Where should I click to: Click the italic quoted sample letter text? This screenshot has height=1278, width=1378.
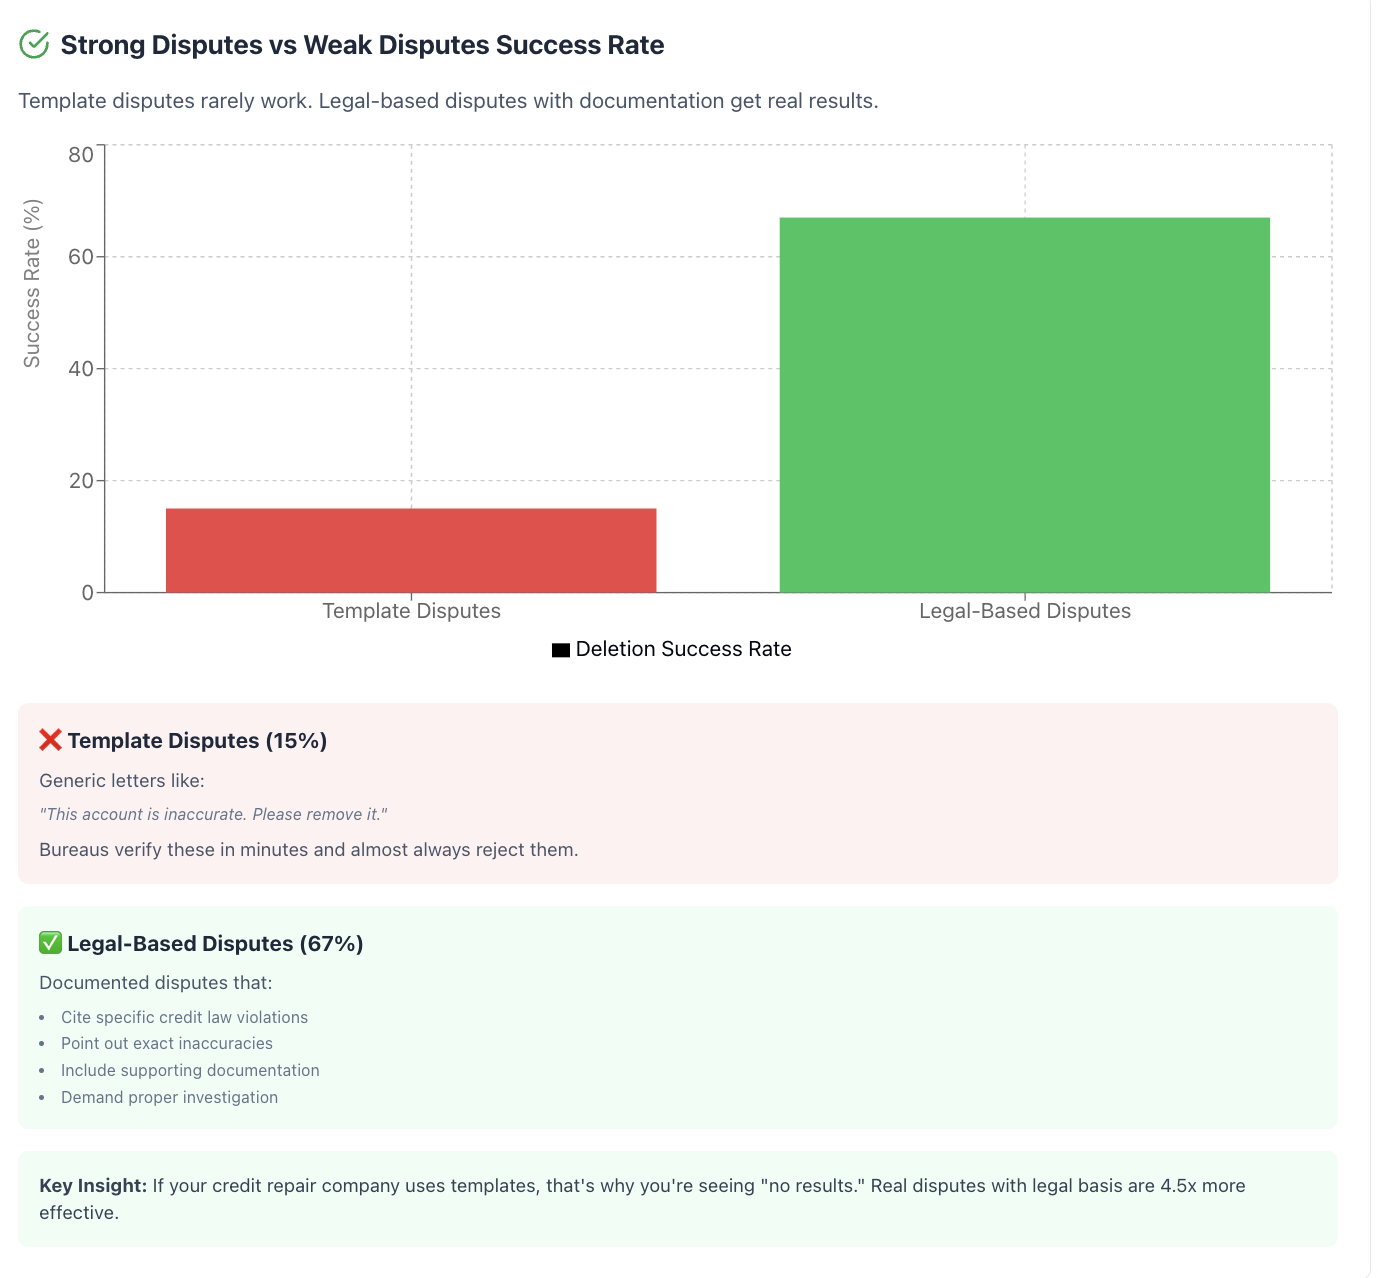[x=213, y=814]
